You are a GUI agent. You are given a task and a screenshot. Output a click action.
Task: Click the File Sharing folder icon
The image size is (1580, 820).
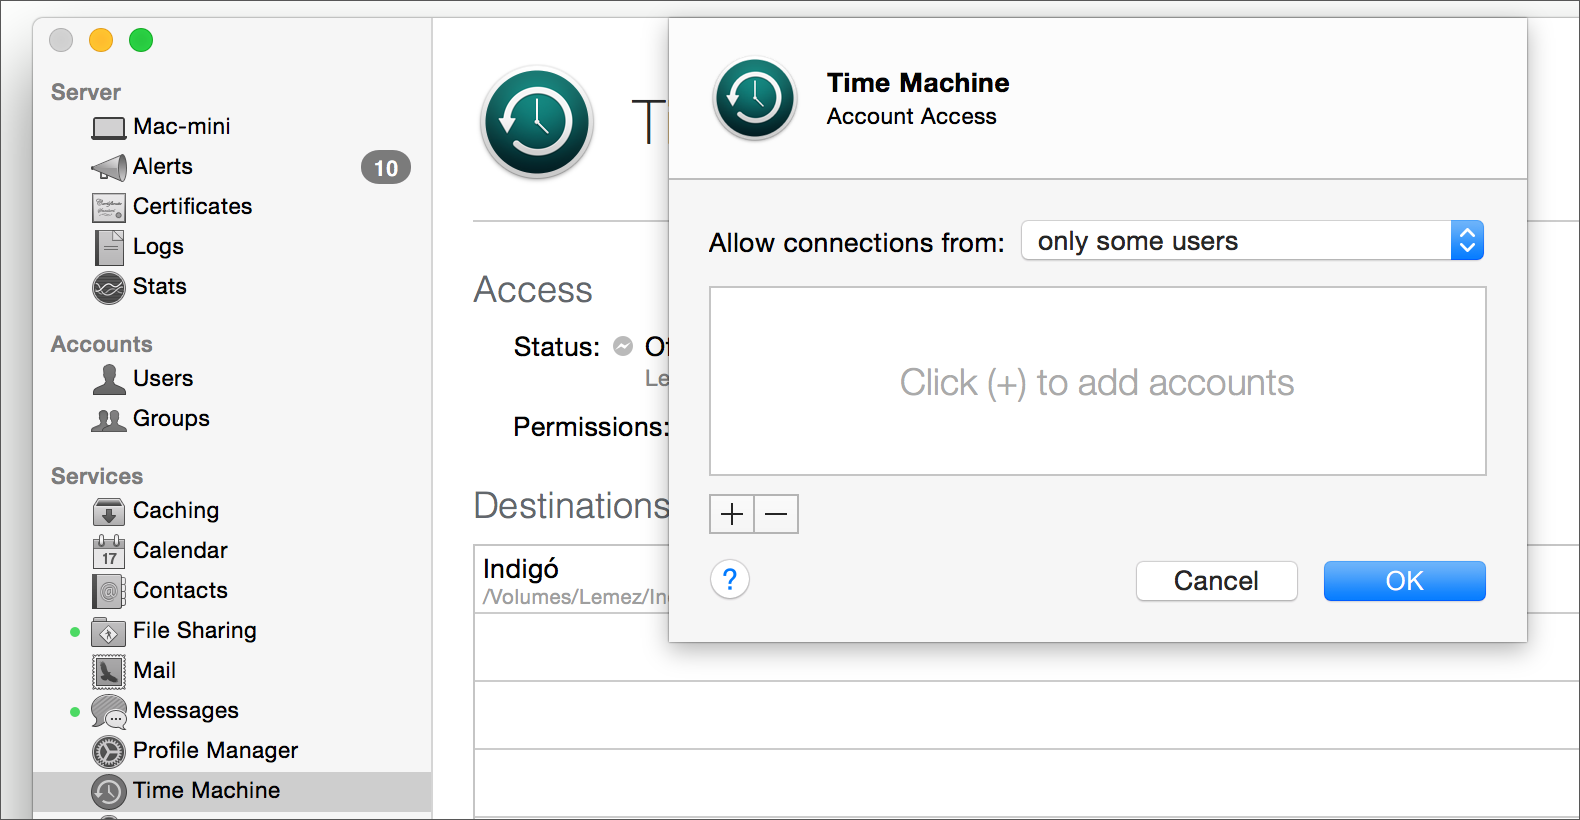tap(108, 632)
